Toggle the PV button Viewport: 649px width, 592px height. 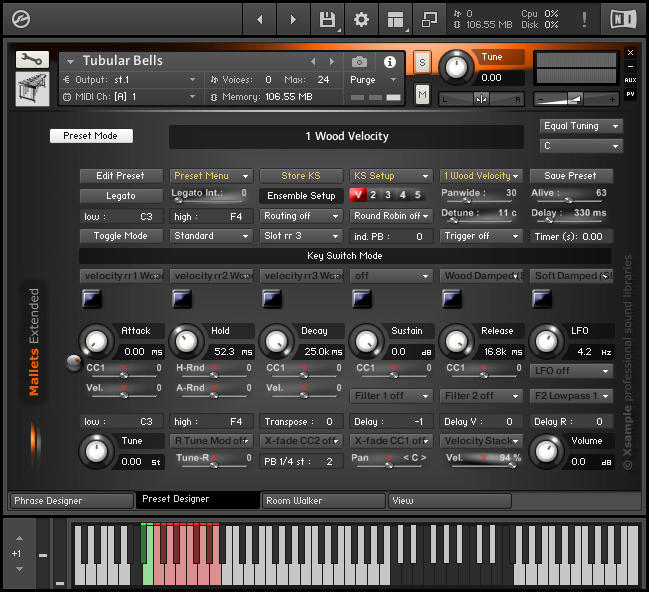630,94
